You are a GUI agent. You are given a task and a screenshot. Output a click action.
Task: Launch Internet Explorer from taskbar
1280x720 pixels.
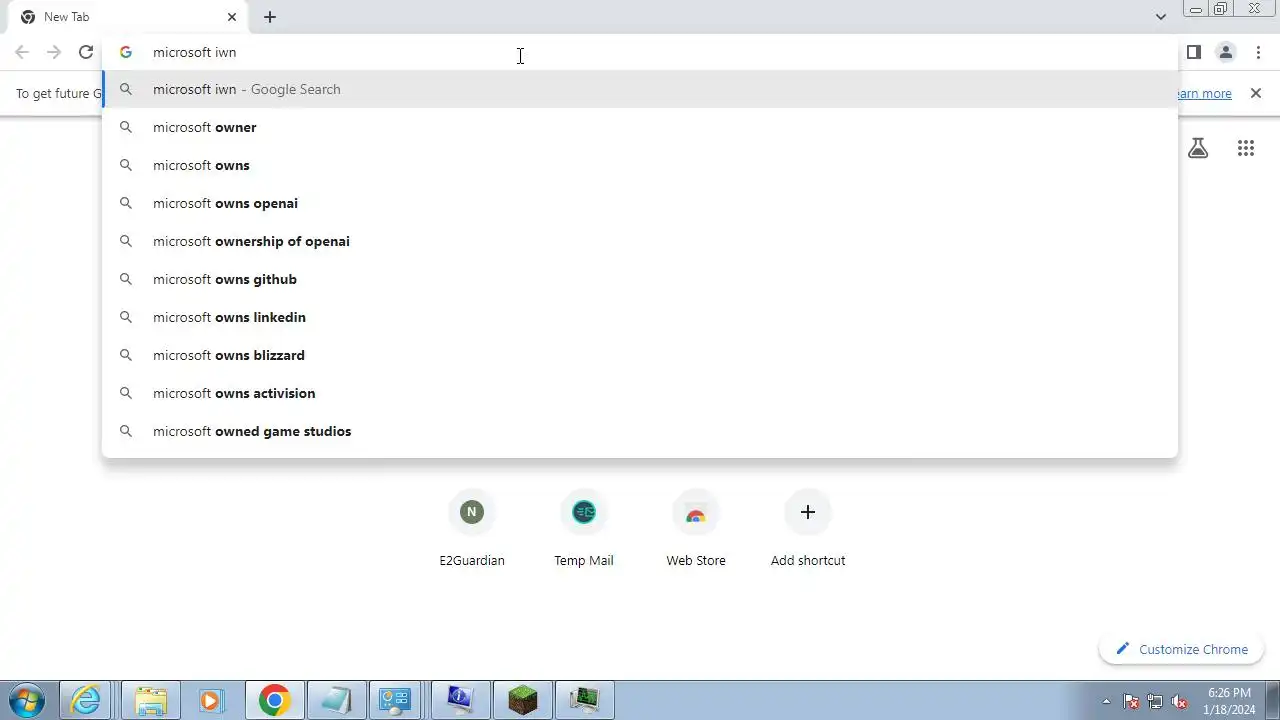[88, 700]
